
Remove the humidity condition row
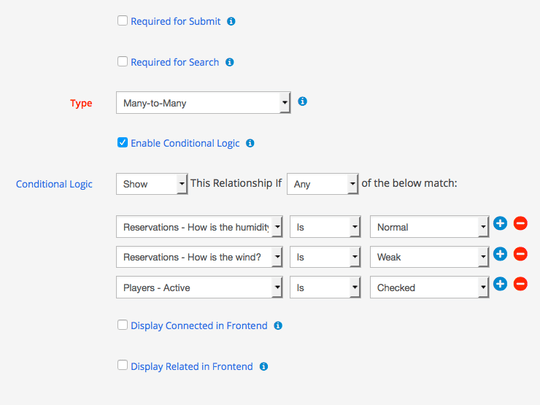520,223
